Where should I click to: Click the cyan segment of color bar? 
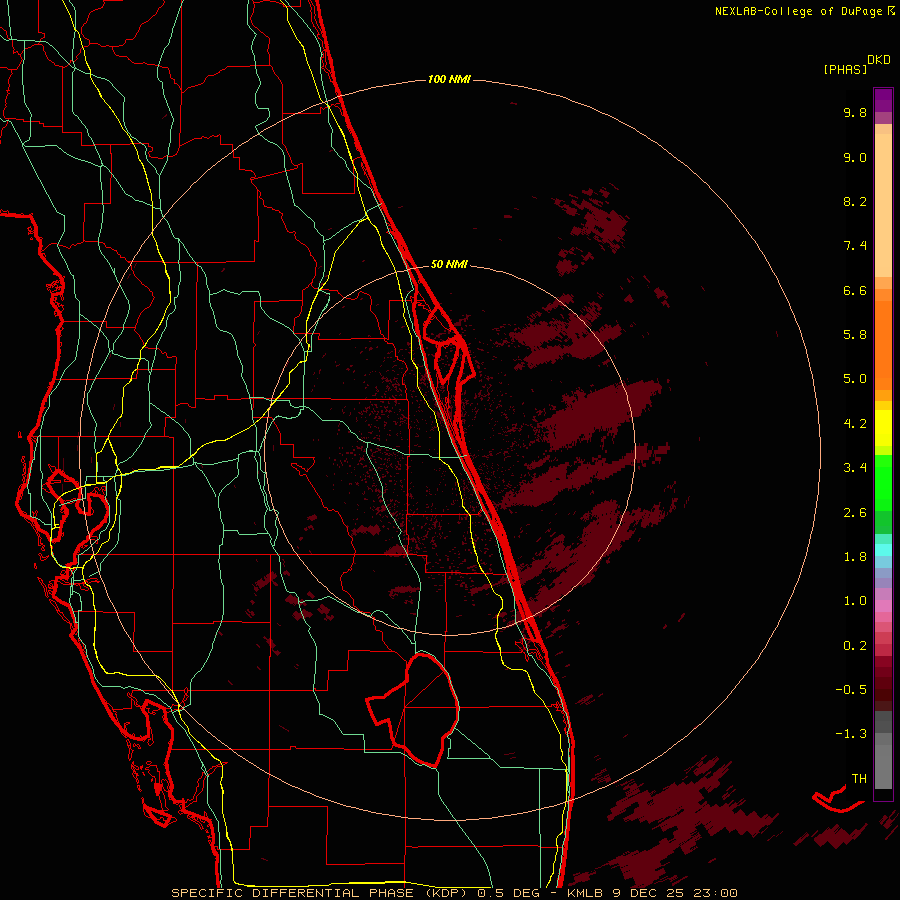pyautogui.click(x=883, y=550)
